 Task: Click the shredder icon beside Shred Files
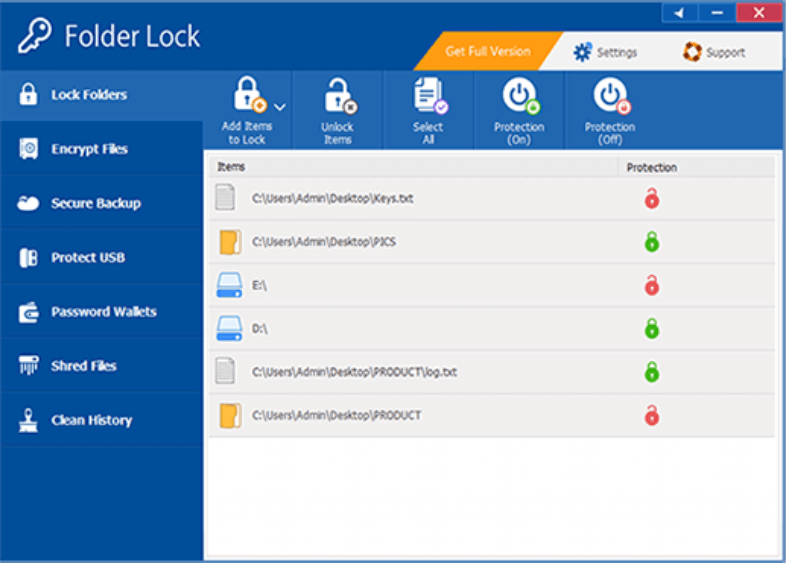[x=29, y=365]
